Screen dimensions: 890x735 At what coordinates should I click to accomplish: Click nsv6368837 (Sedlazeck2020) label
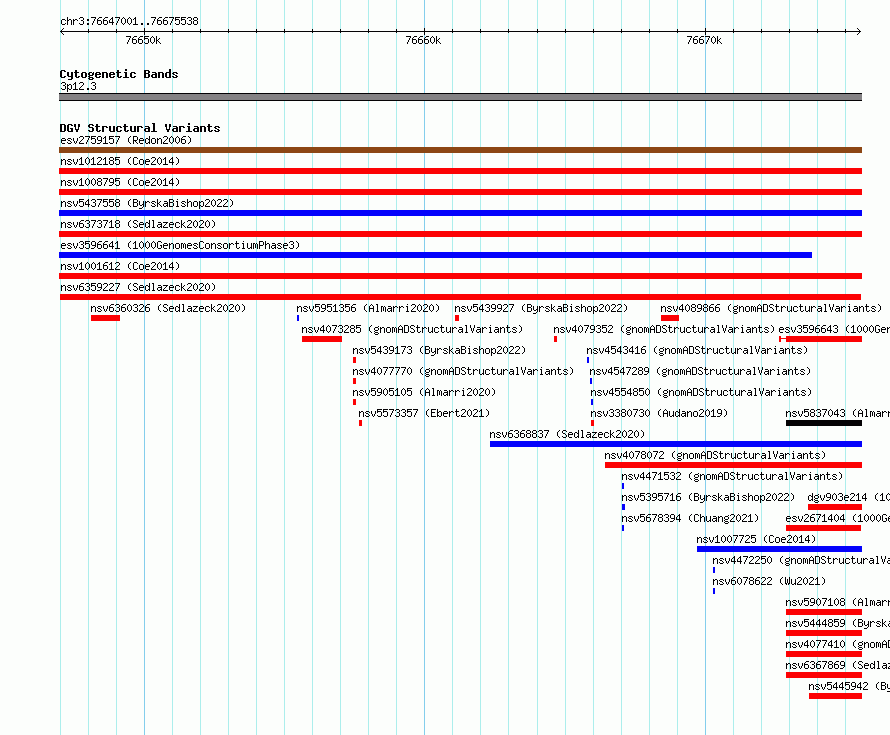pos(567,434)
